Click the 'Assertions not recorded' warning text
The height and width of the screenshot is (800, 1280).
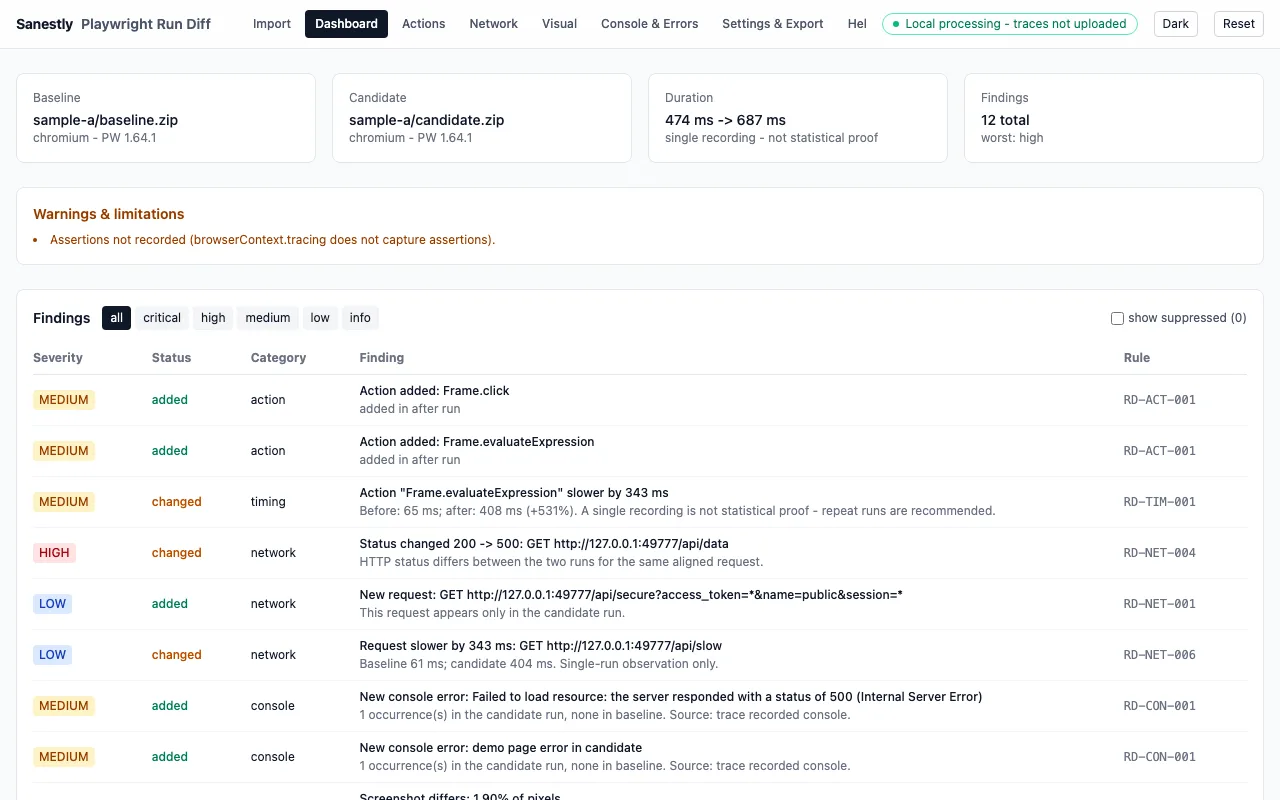272,240
